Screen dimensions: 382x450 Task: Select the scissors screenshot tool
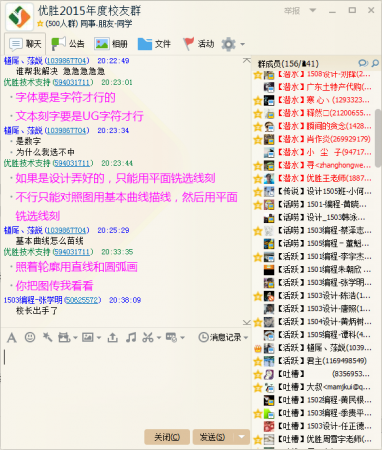pyautogui.click(x=147, y=337)
